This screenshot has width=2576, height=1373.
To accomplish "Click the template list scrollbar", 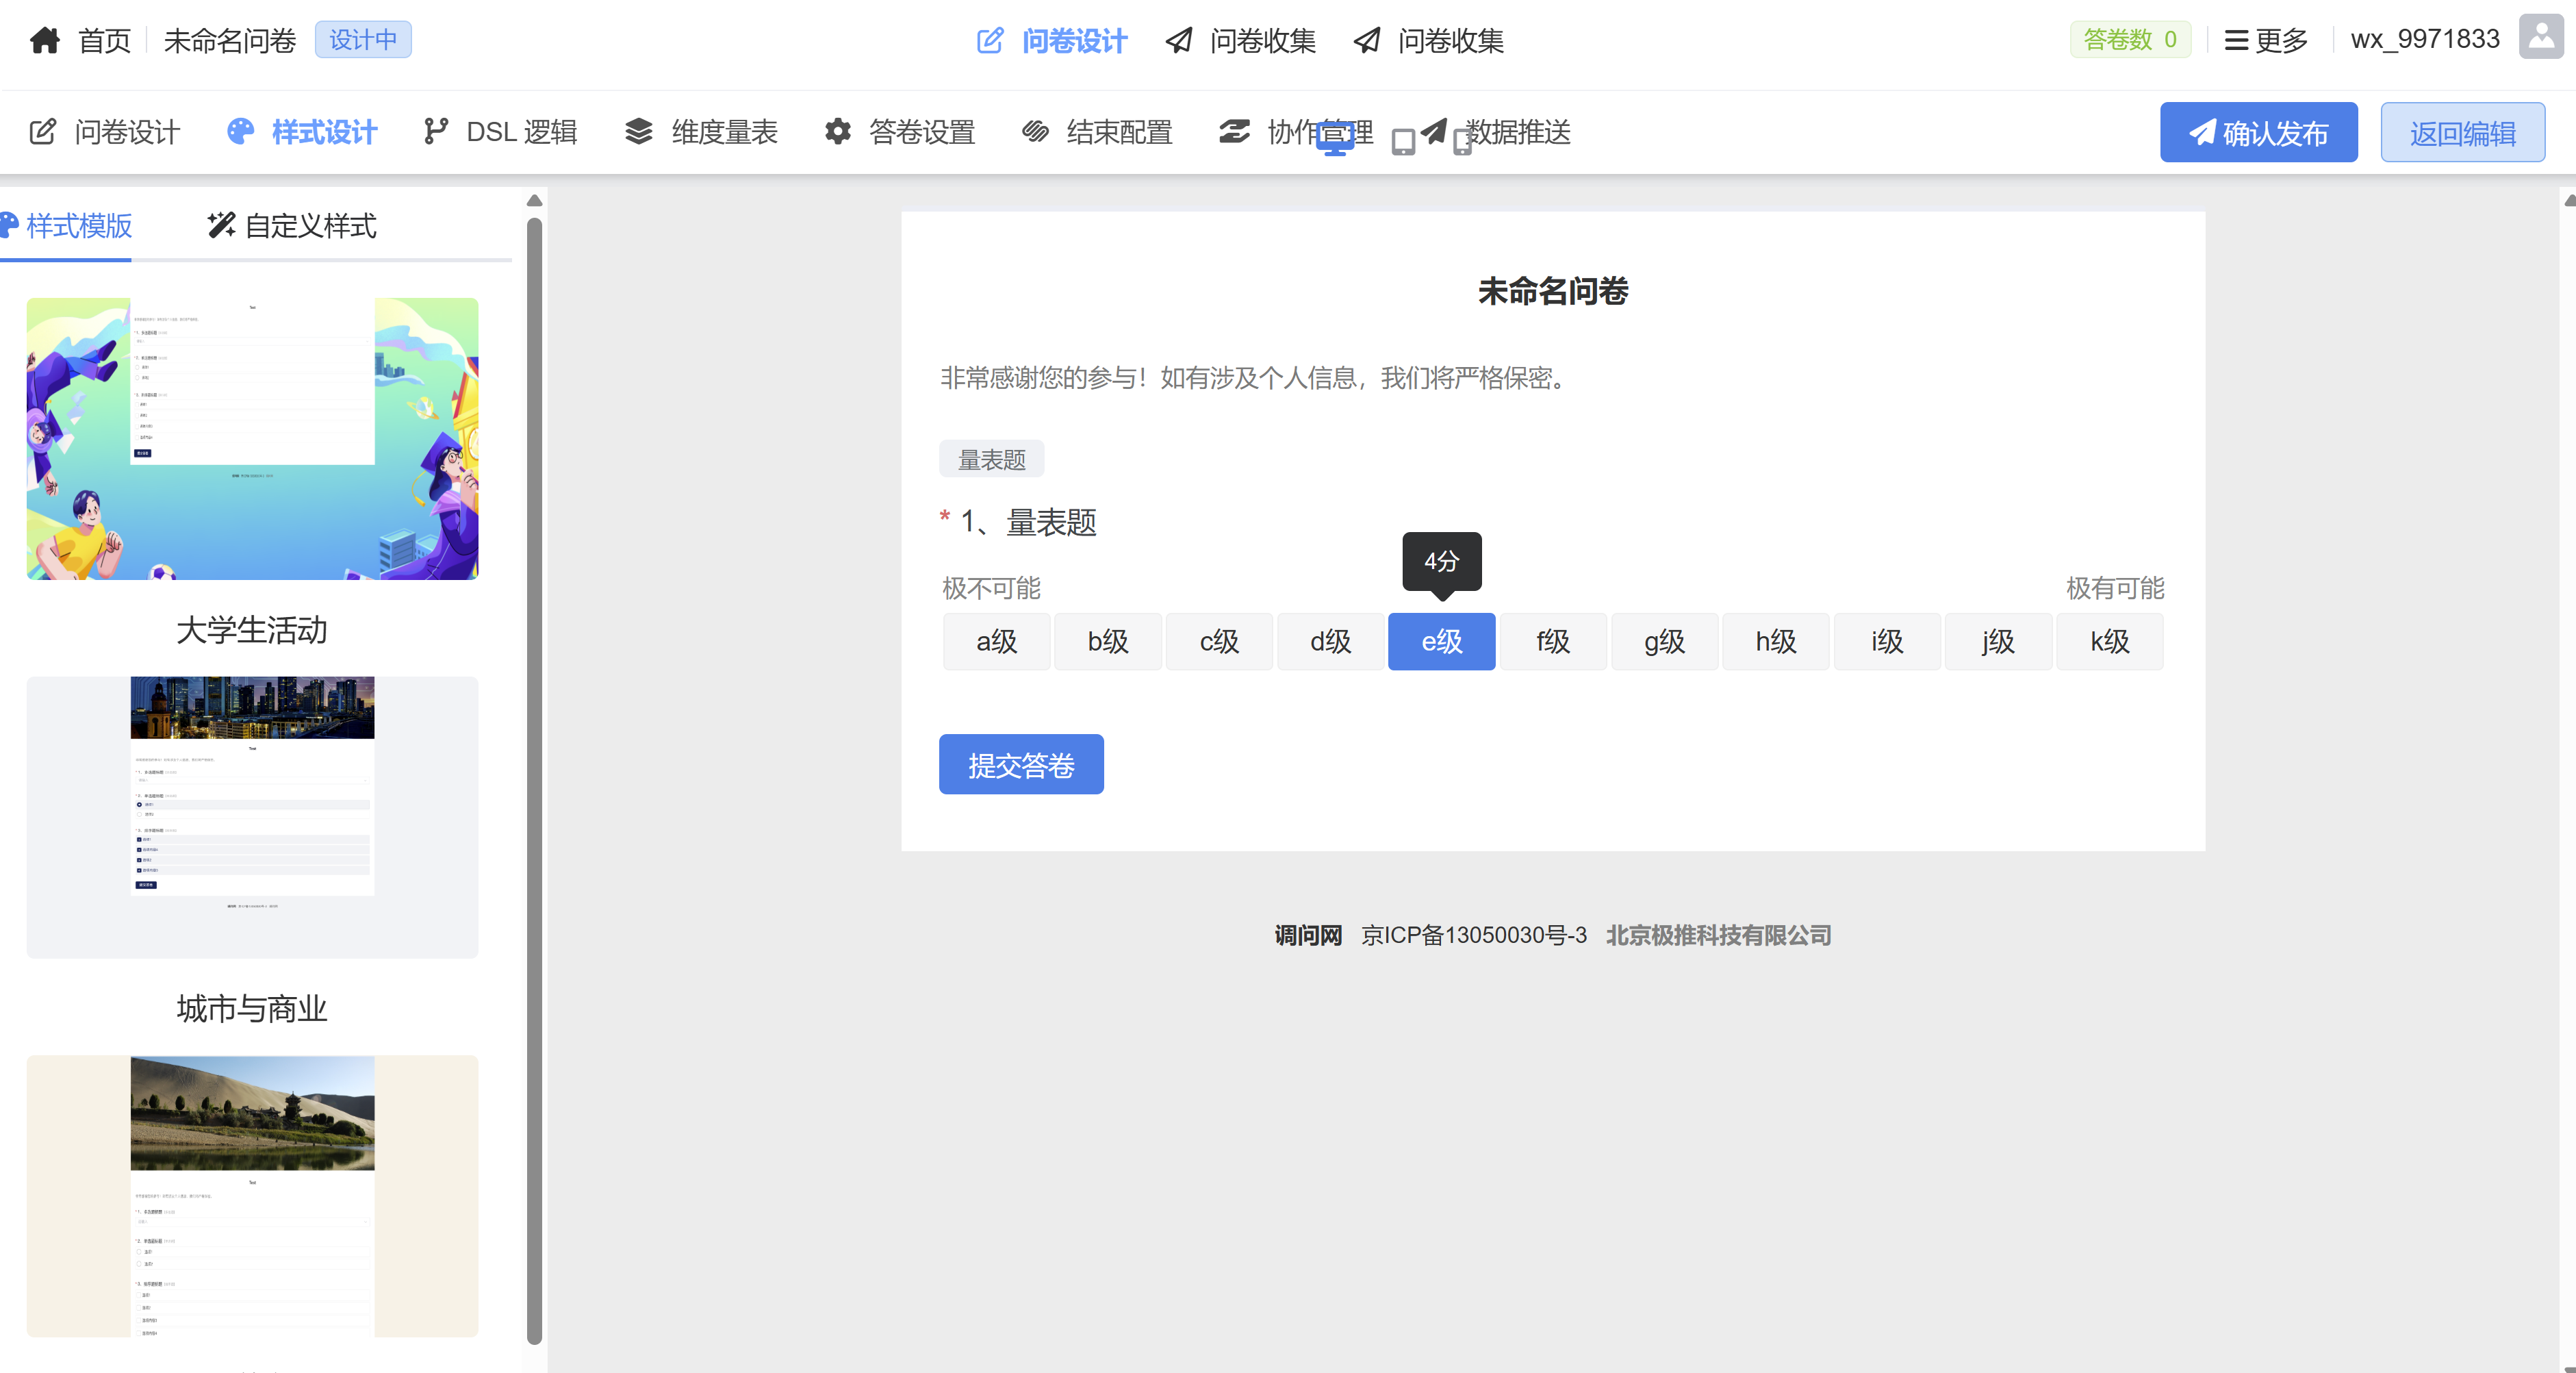I will coord(535,780).
